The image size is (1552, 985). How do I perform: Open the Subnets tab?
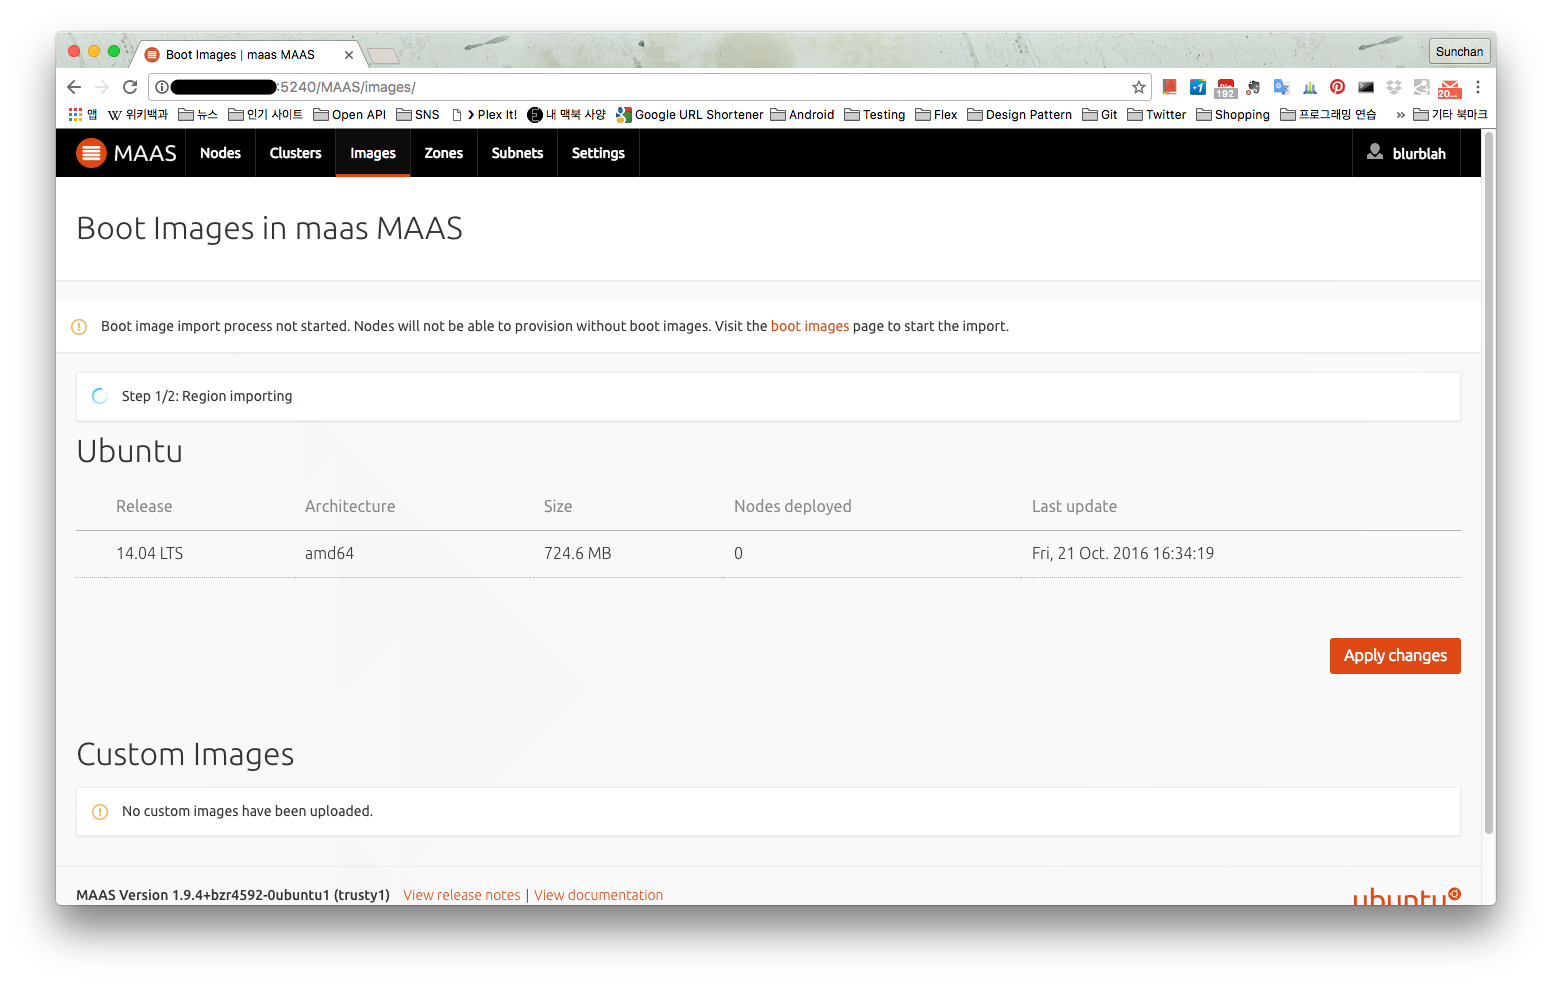[x=517, y=153]
